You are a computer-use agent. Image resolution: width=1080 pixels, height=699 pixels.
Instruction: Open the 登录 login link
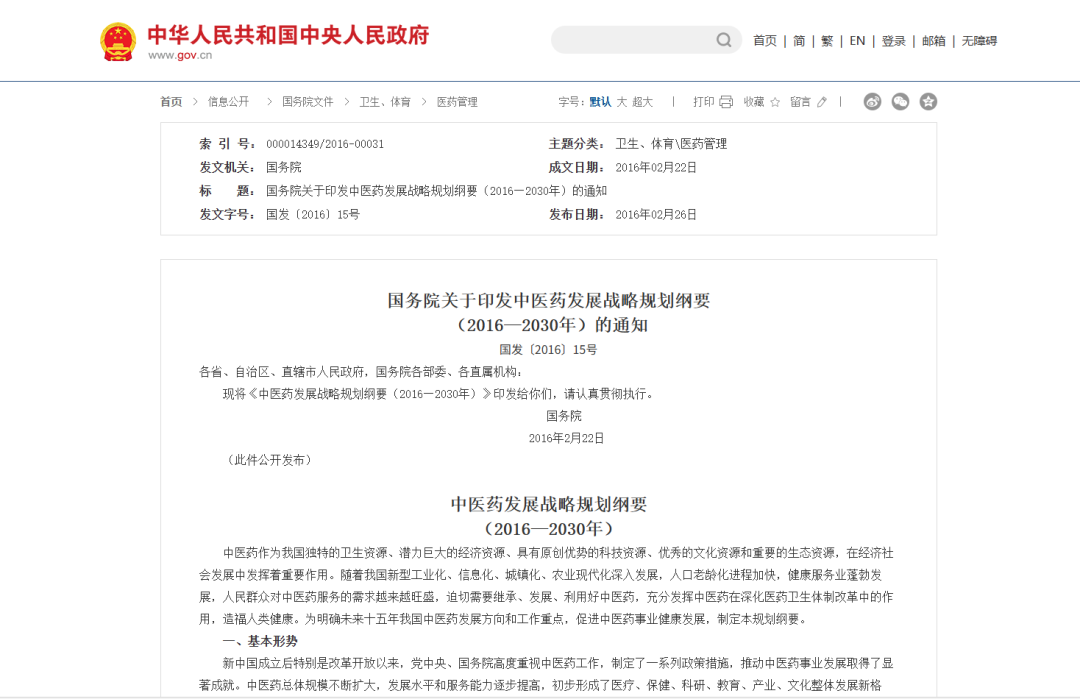click(x=893, y=40)
